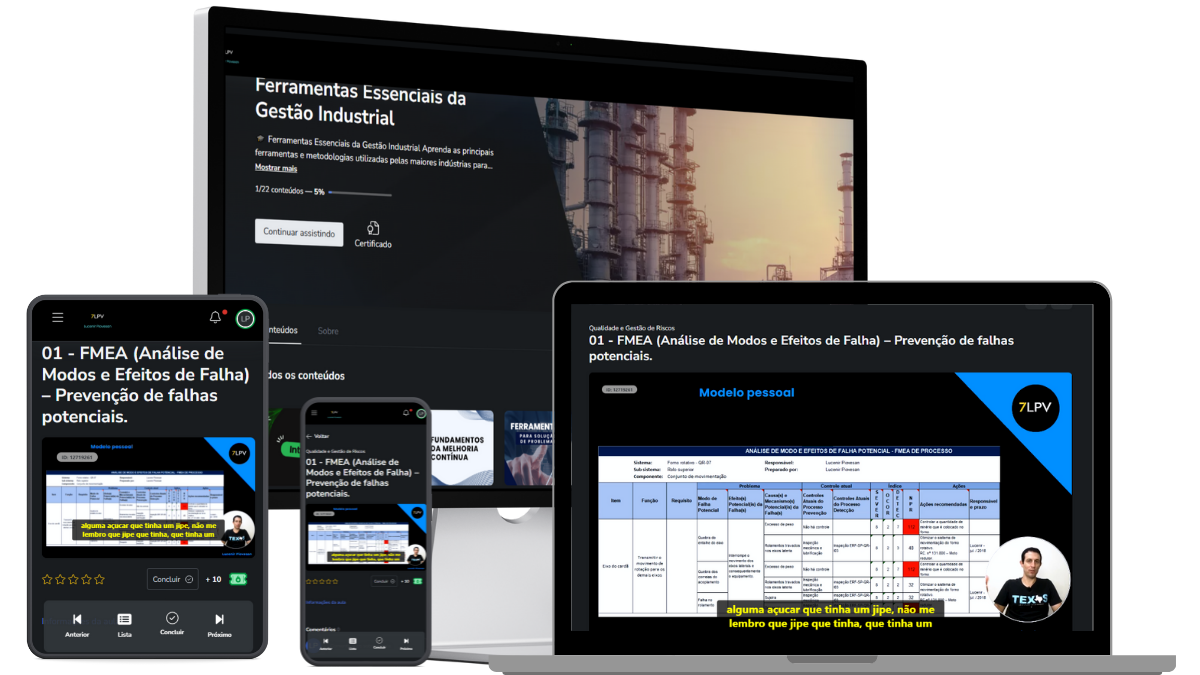Click the notification bell on the tablet
The image size is (1200, 675).
(x=215, y=317)
